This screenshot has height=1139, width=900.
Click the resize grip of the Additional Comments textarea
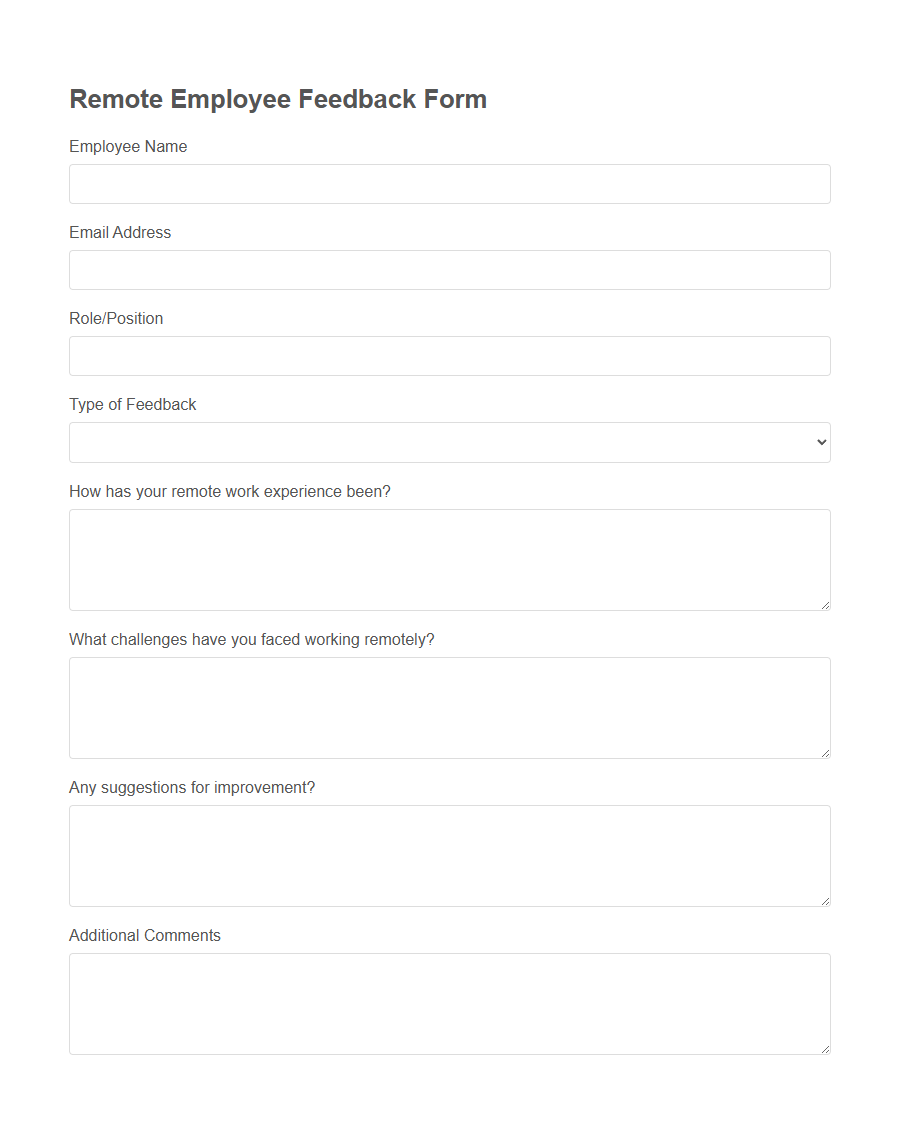[x=825, y=1048]
